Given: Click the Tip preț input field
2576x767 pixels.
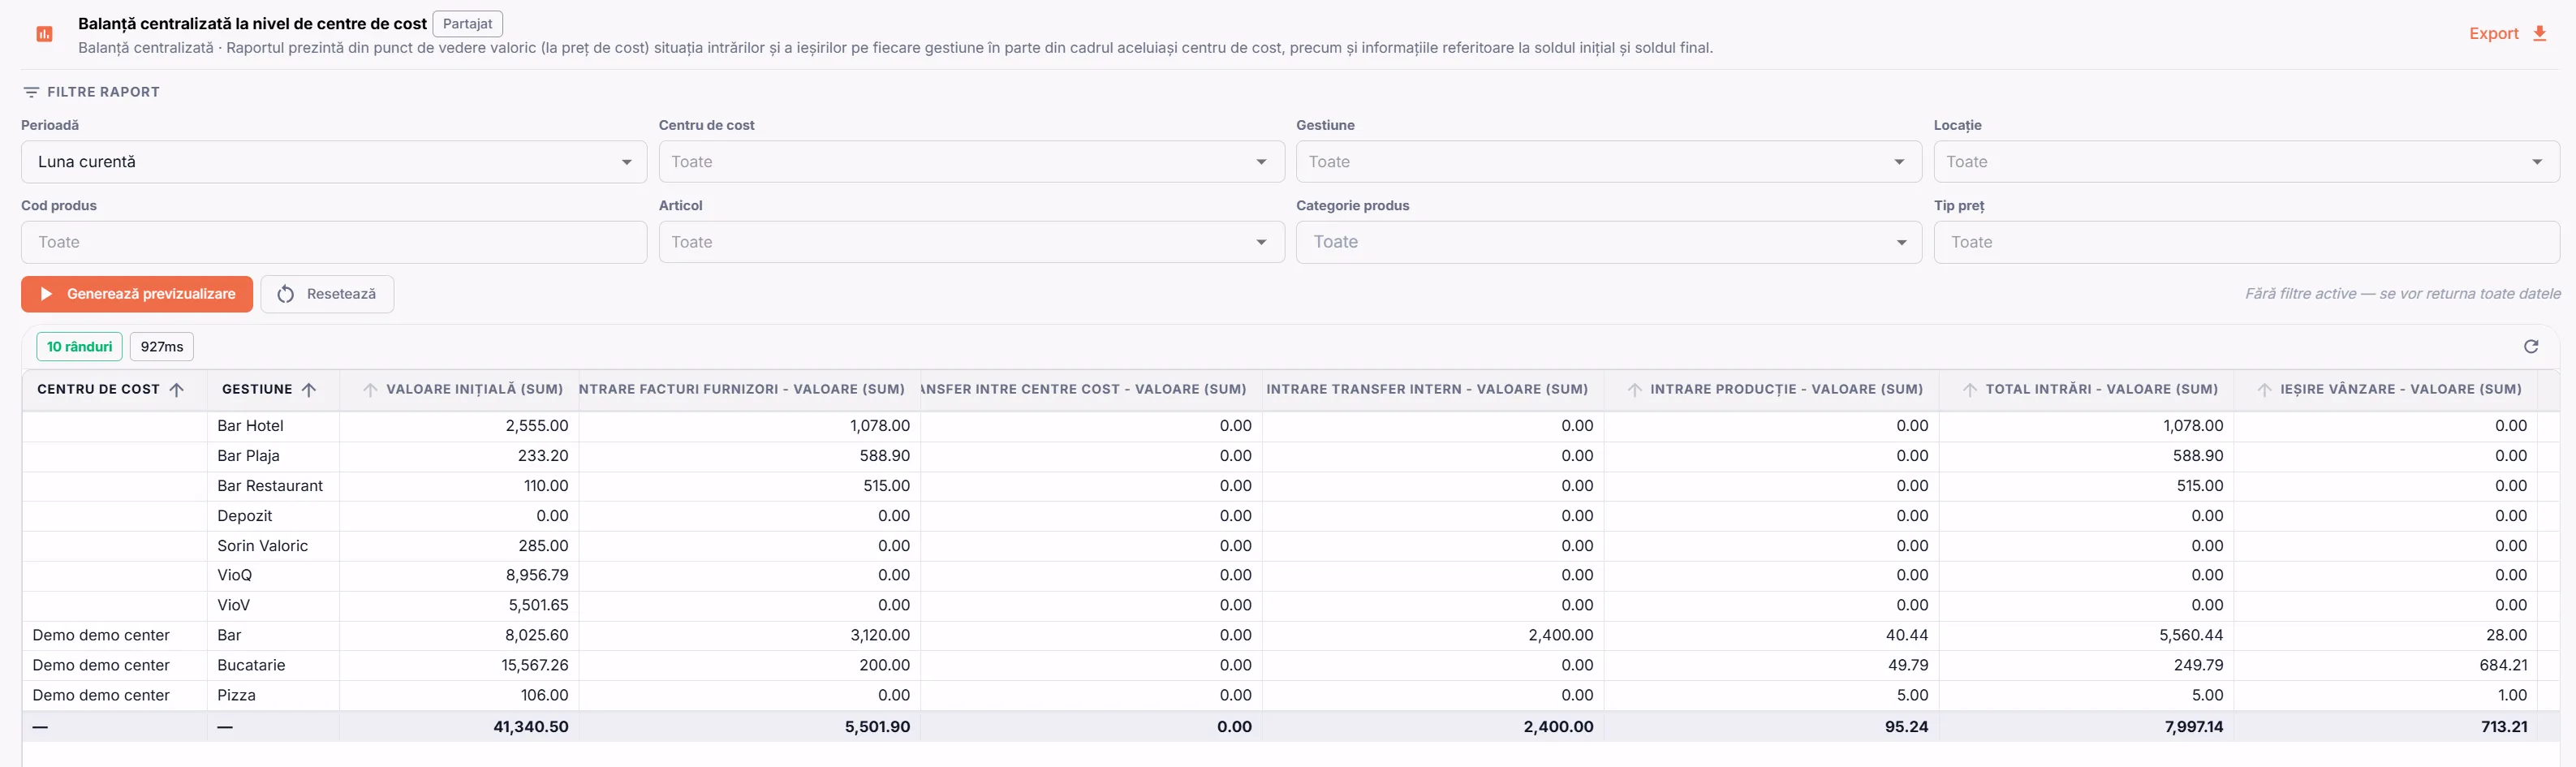Looking at the screenshot, I should coord(2246,242).
